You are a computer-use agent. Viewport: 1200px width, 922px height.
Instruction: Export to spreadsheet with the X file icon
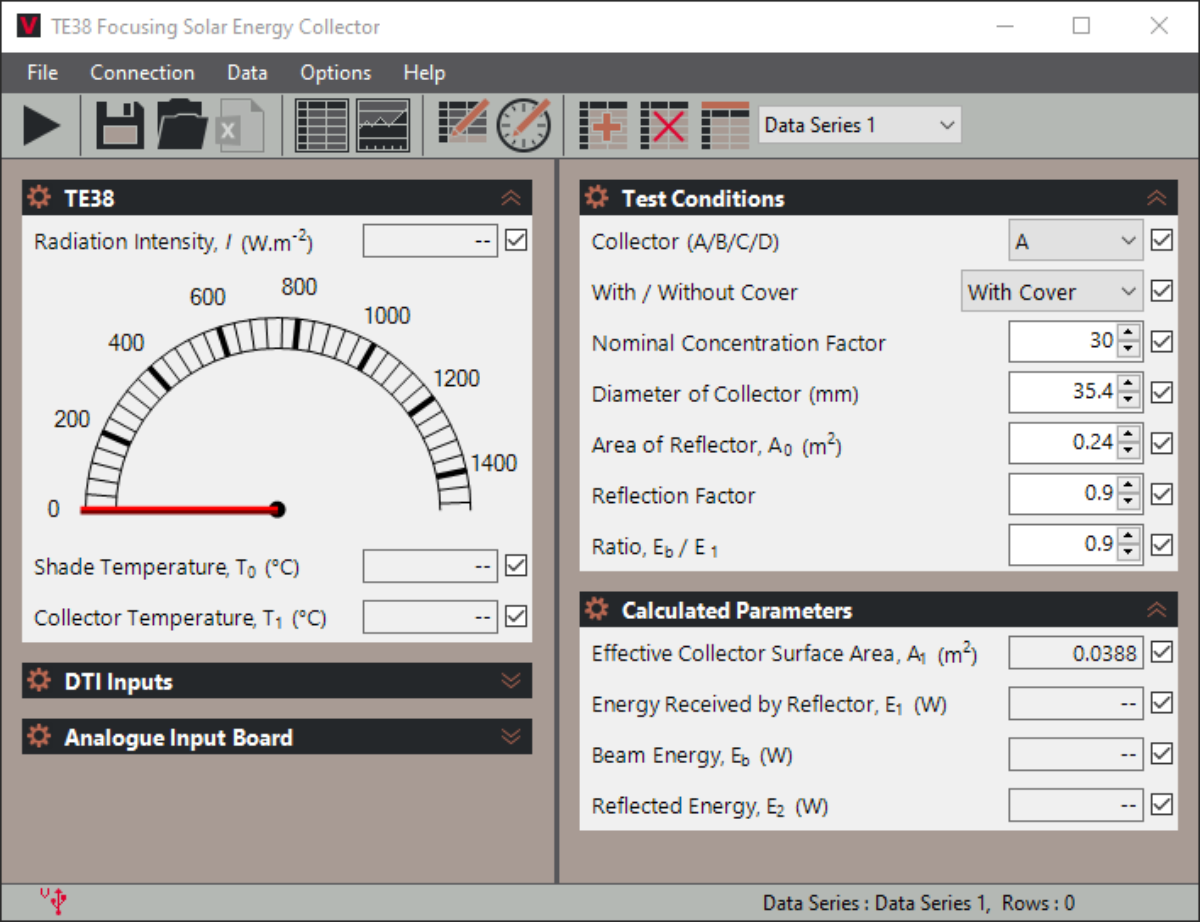pos(240,126)
